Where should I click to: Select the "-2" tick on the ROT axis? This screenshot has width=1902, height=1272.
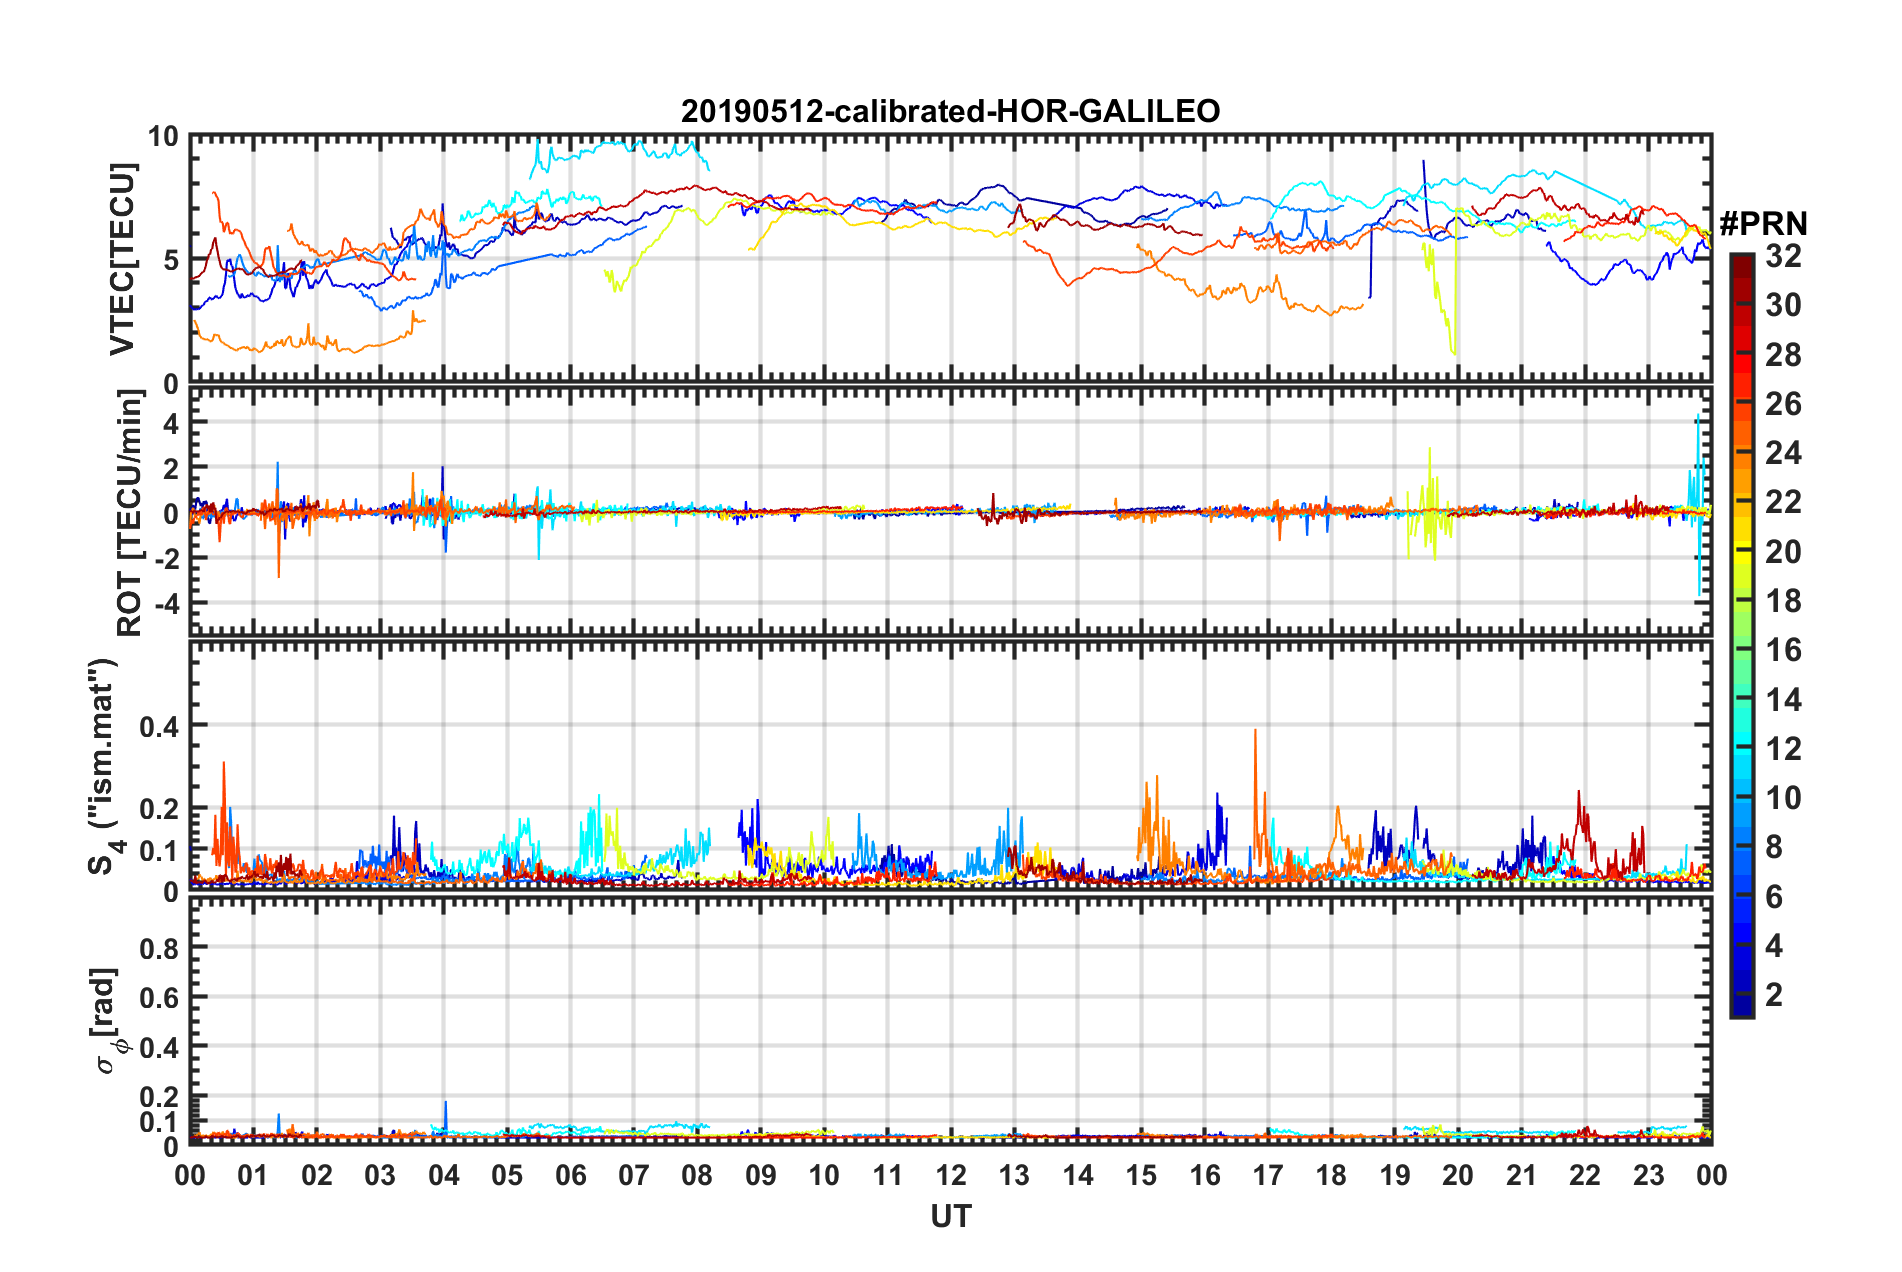(x=165, y=558)
